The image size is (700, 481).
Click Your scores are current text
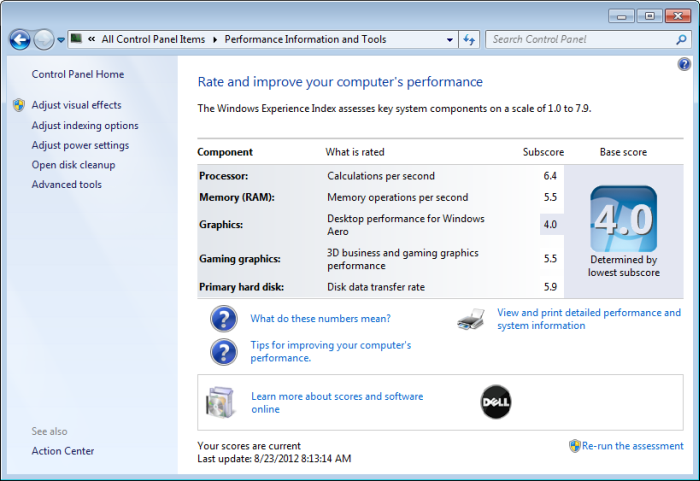[249, 446]
